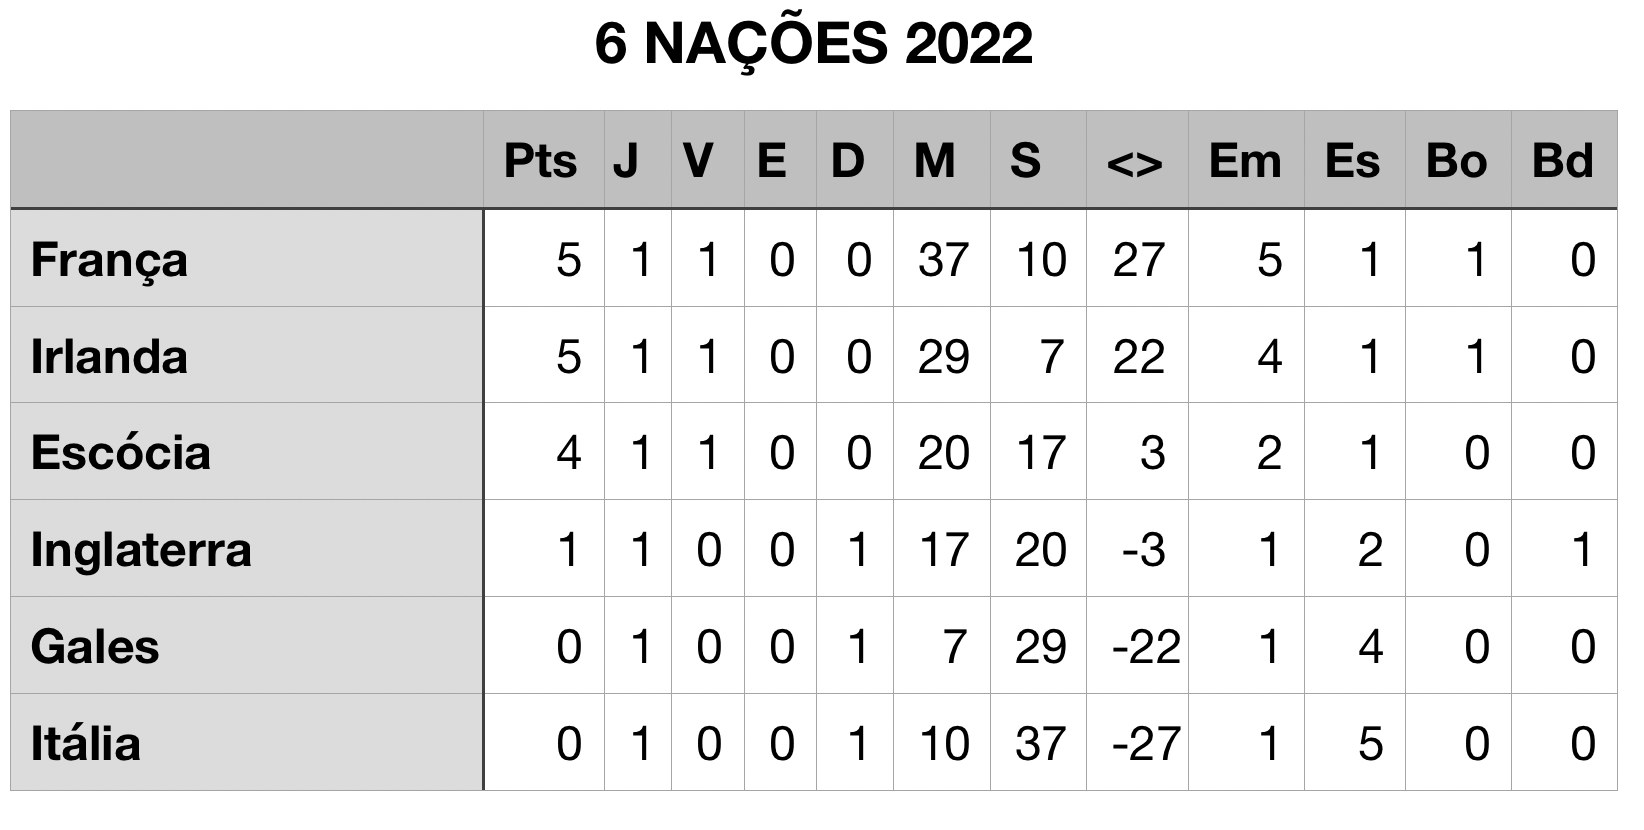
Task: Select Inglaterra's Bd cell showing 1
Action: (1564, 549)
